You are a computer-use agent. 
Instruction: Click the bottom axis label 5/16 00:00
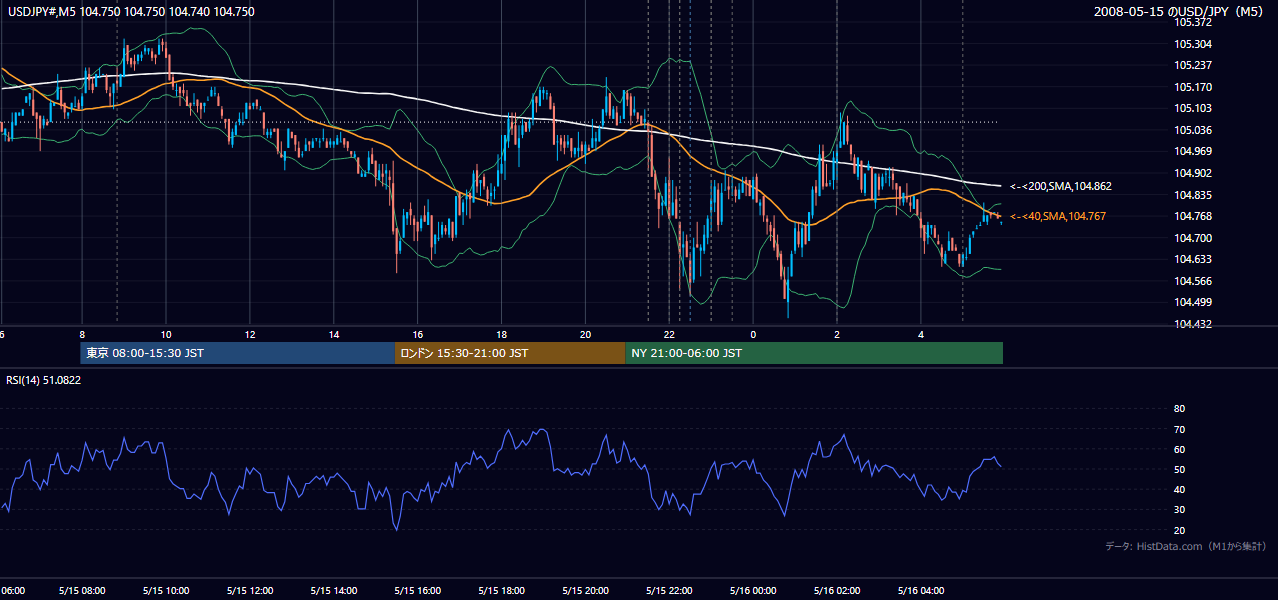point(754,590)
